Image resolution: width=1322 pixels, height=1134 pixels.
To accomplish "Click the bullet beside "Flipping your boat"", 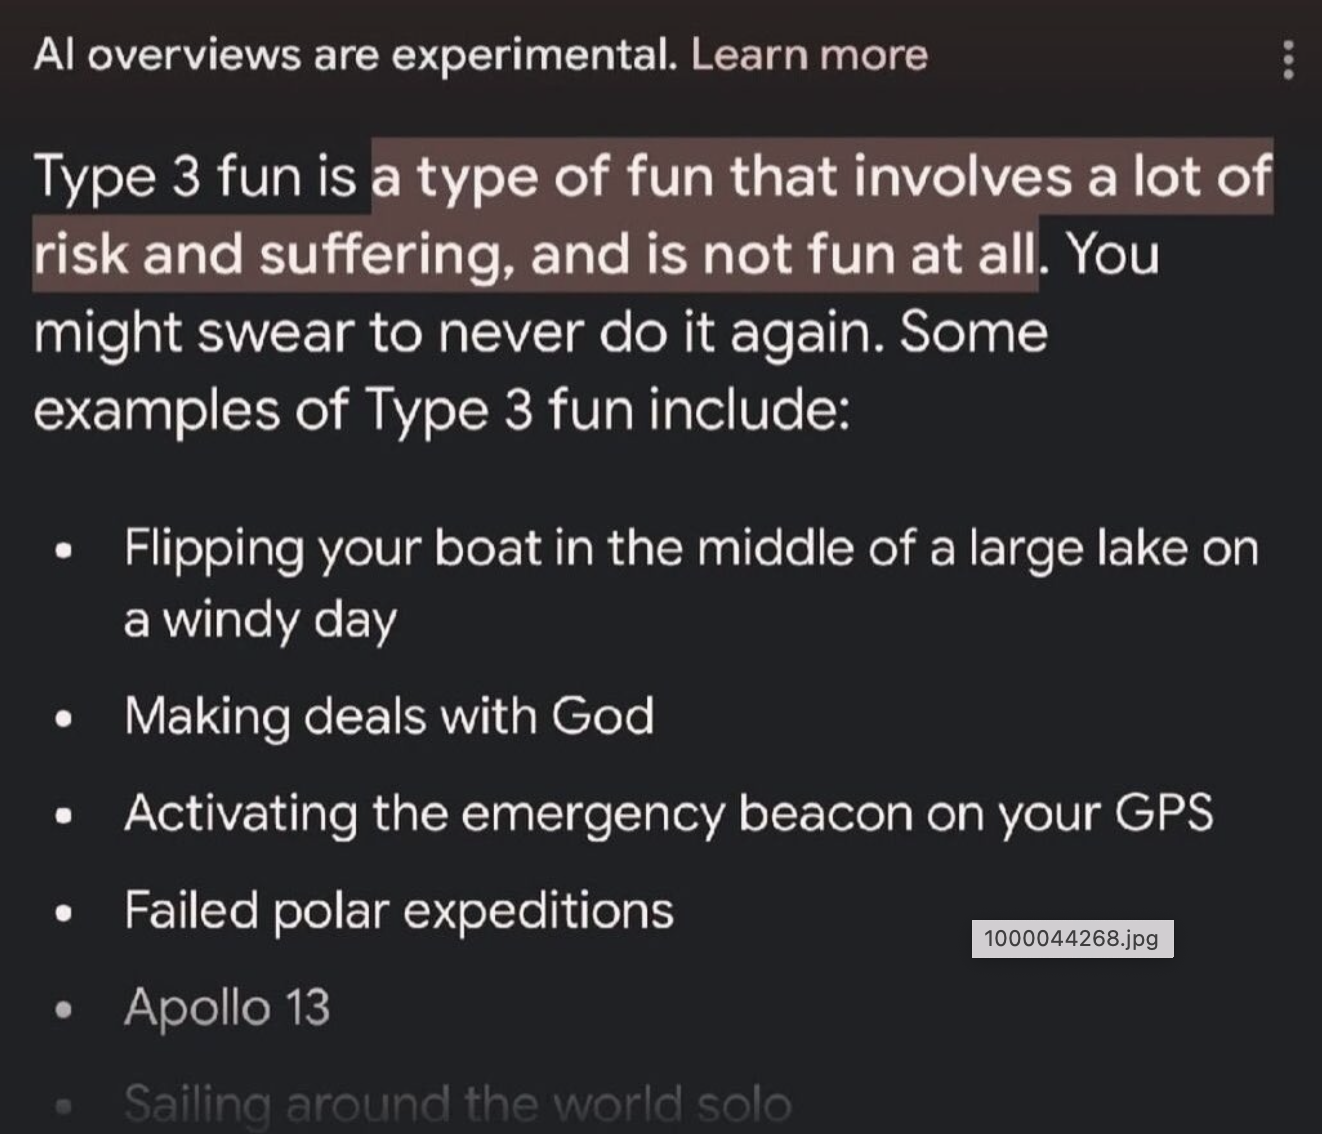I will point(65,551).
